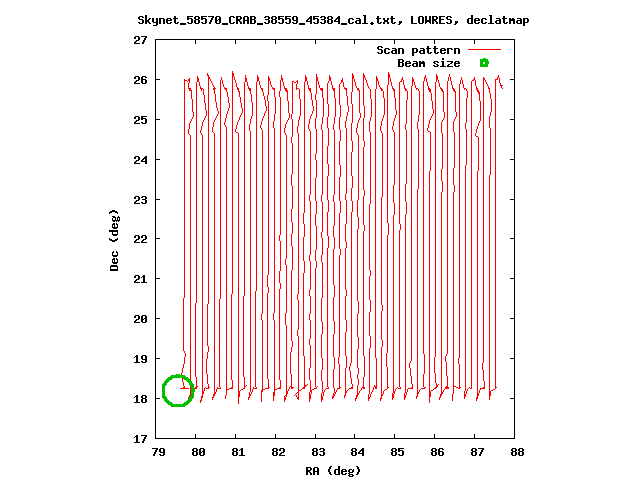Click the y-axis tick label 22
Screen dimensions: 640x480
point(140,239)
